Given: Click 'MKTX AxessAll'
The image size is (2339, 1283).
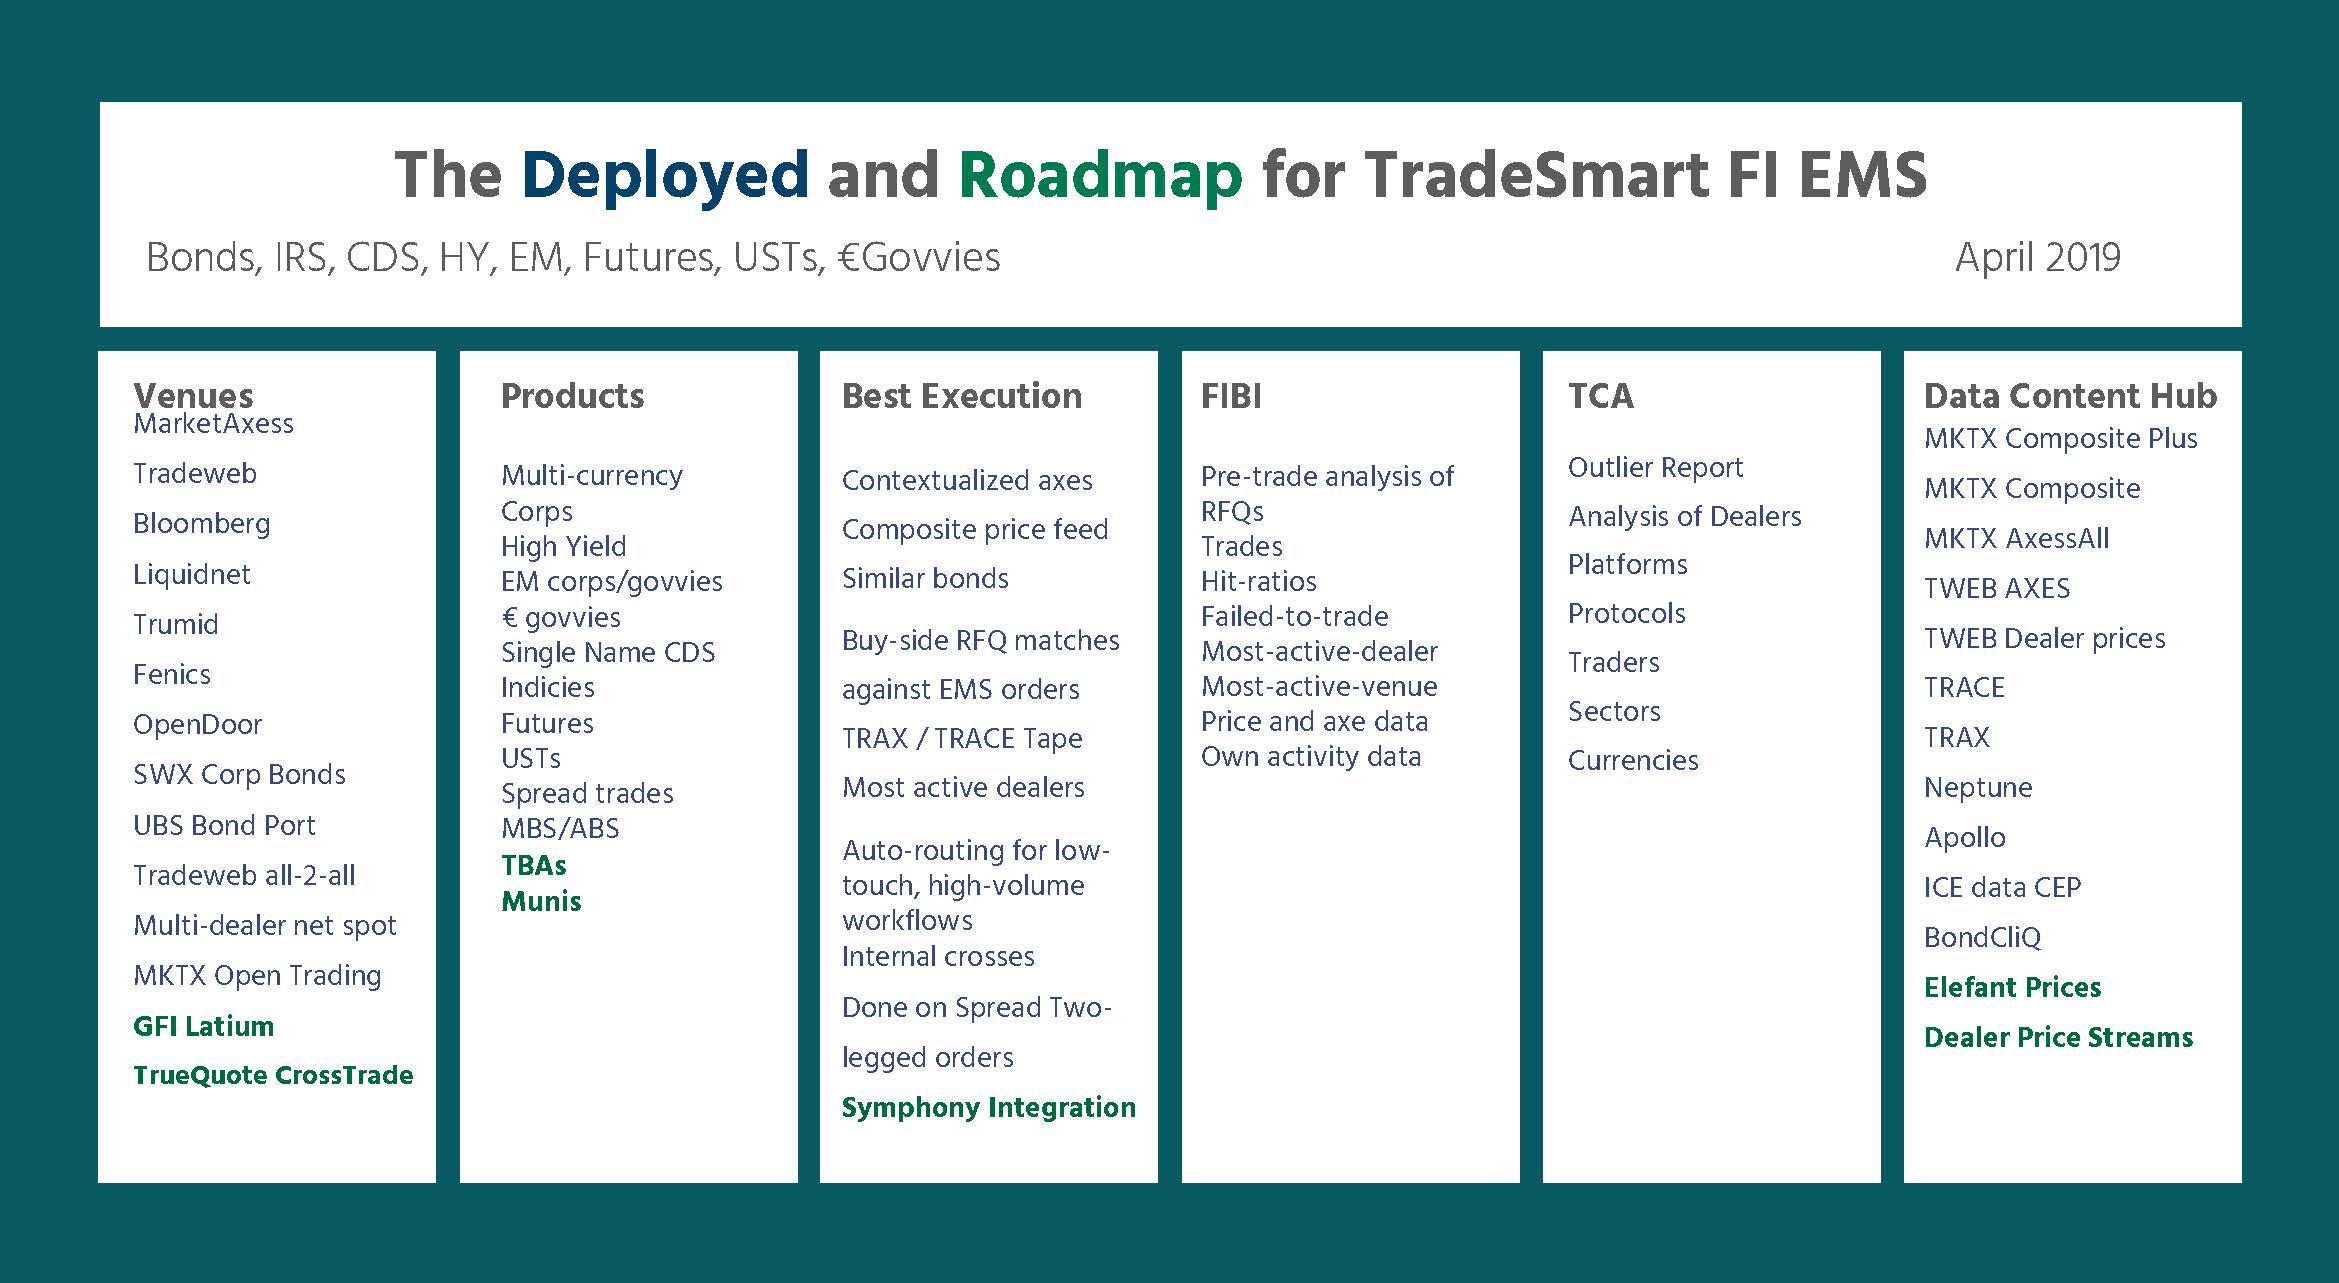Looking at the screenshot, I should pos(2016,539).
